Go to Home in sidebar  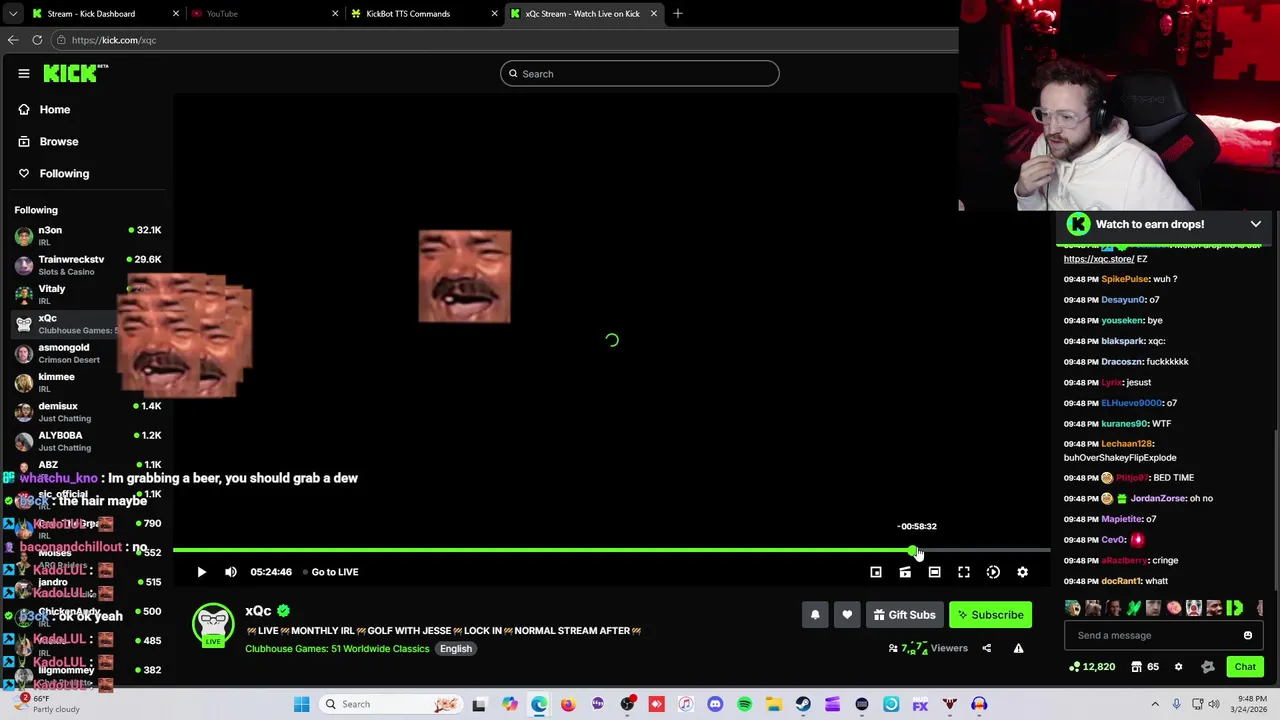44,109
